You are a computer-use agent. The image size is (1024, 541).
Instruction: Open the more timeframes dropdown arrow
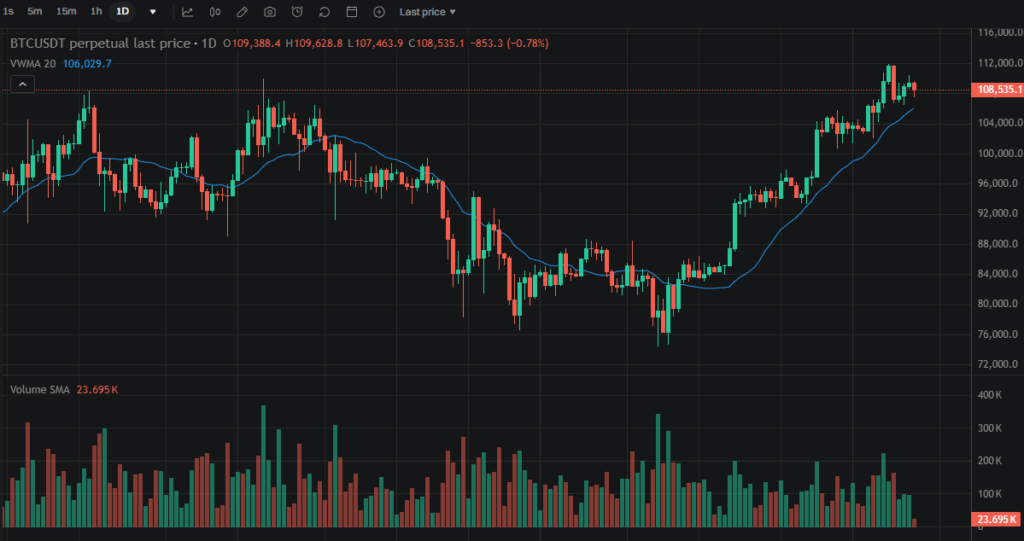(153, 12)
